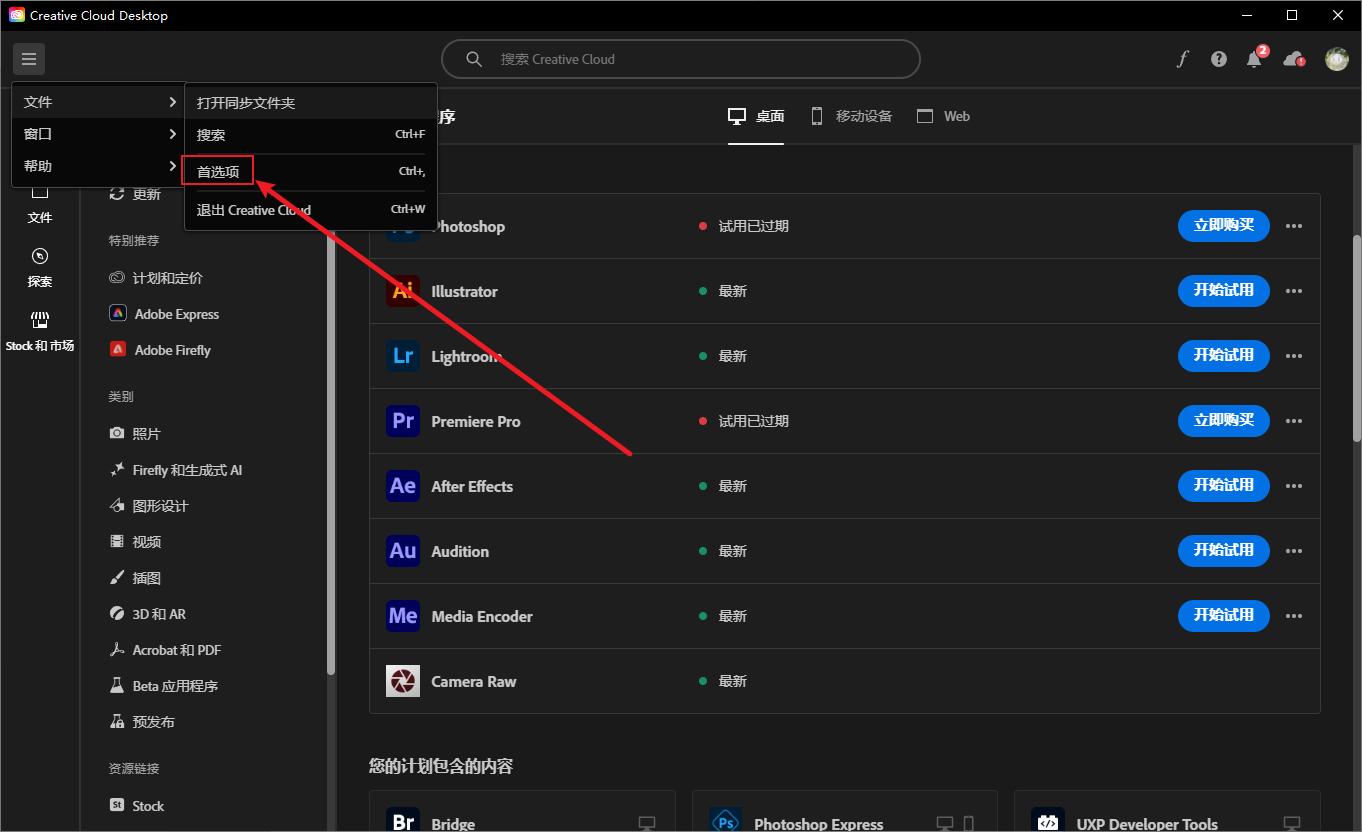Click the Photoshop Express app icon

725,822
